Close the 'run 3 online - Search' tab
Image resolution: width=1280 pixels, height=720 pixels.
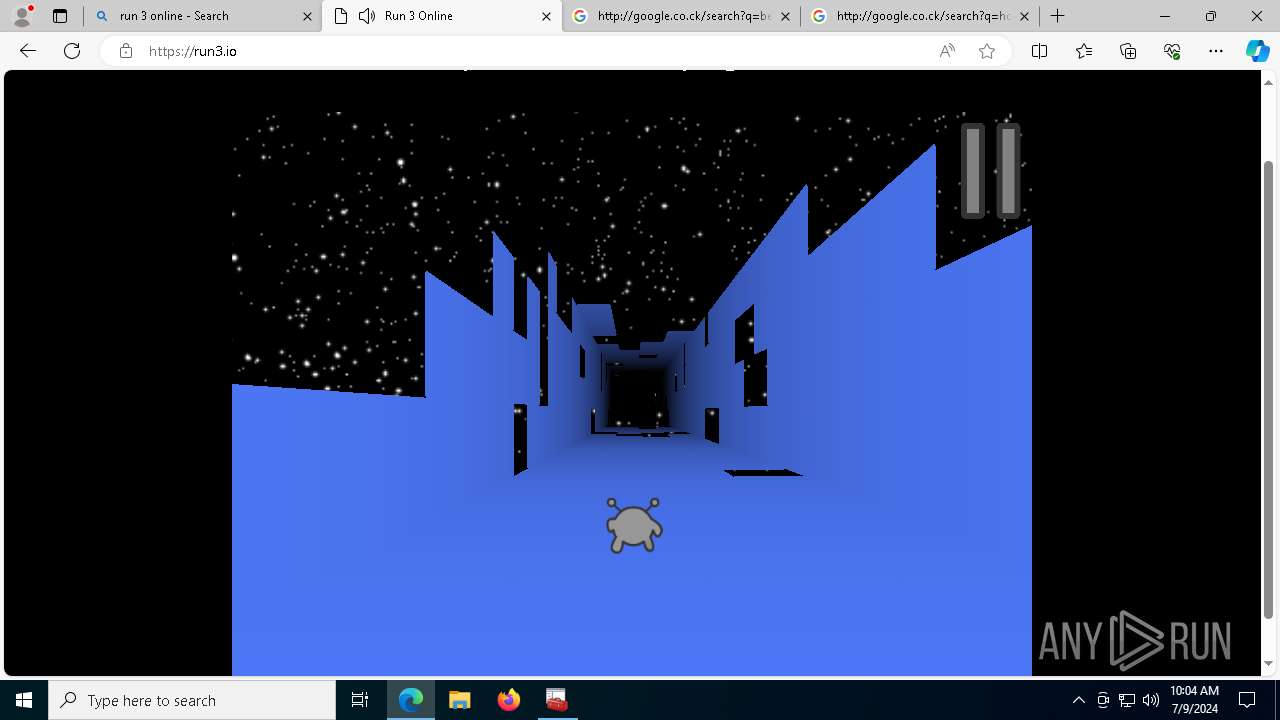click(x=307, y=16)
